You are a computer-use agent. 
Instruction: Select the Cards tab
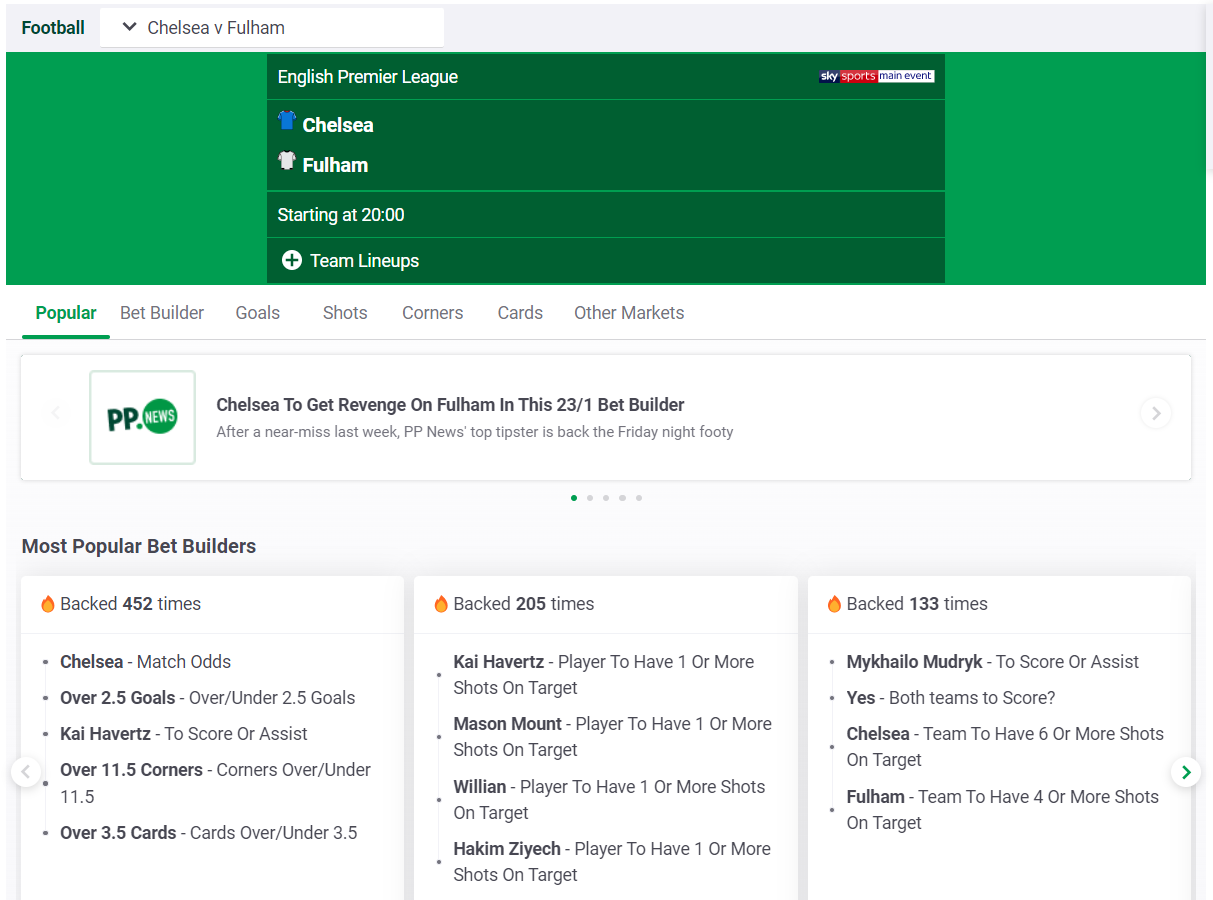pos(520,313)
